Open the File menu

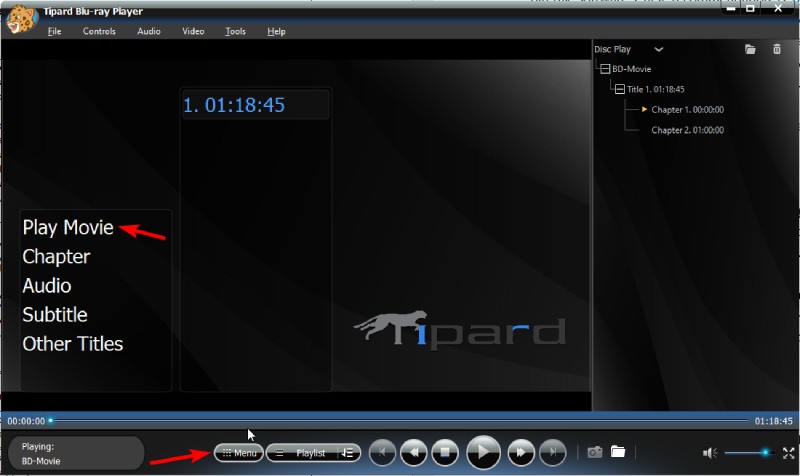54,31
